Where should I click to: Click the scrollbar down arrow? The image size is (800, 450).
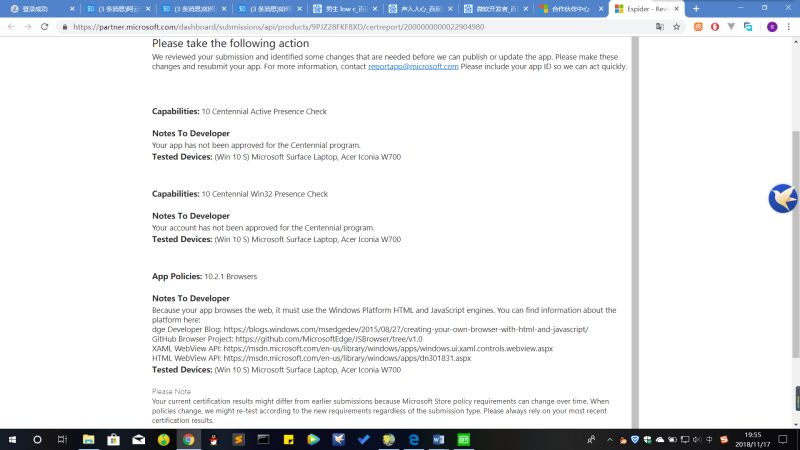pyautogui.click(x=795, y=424)
